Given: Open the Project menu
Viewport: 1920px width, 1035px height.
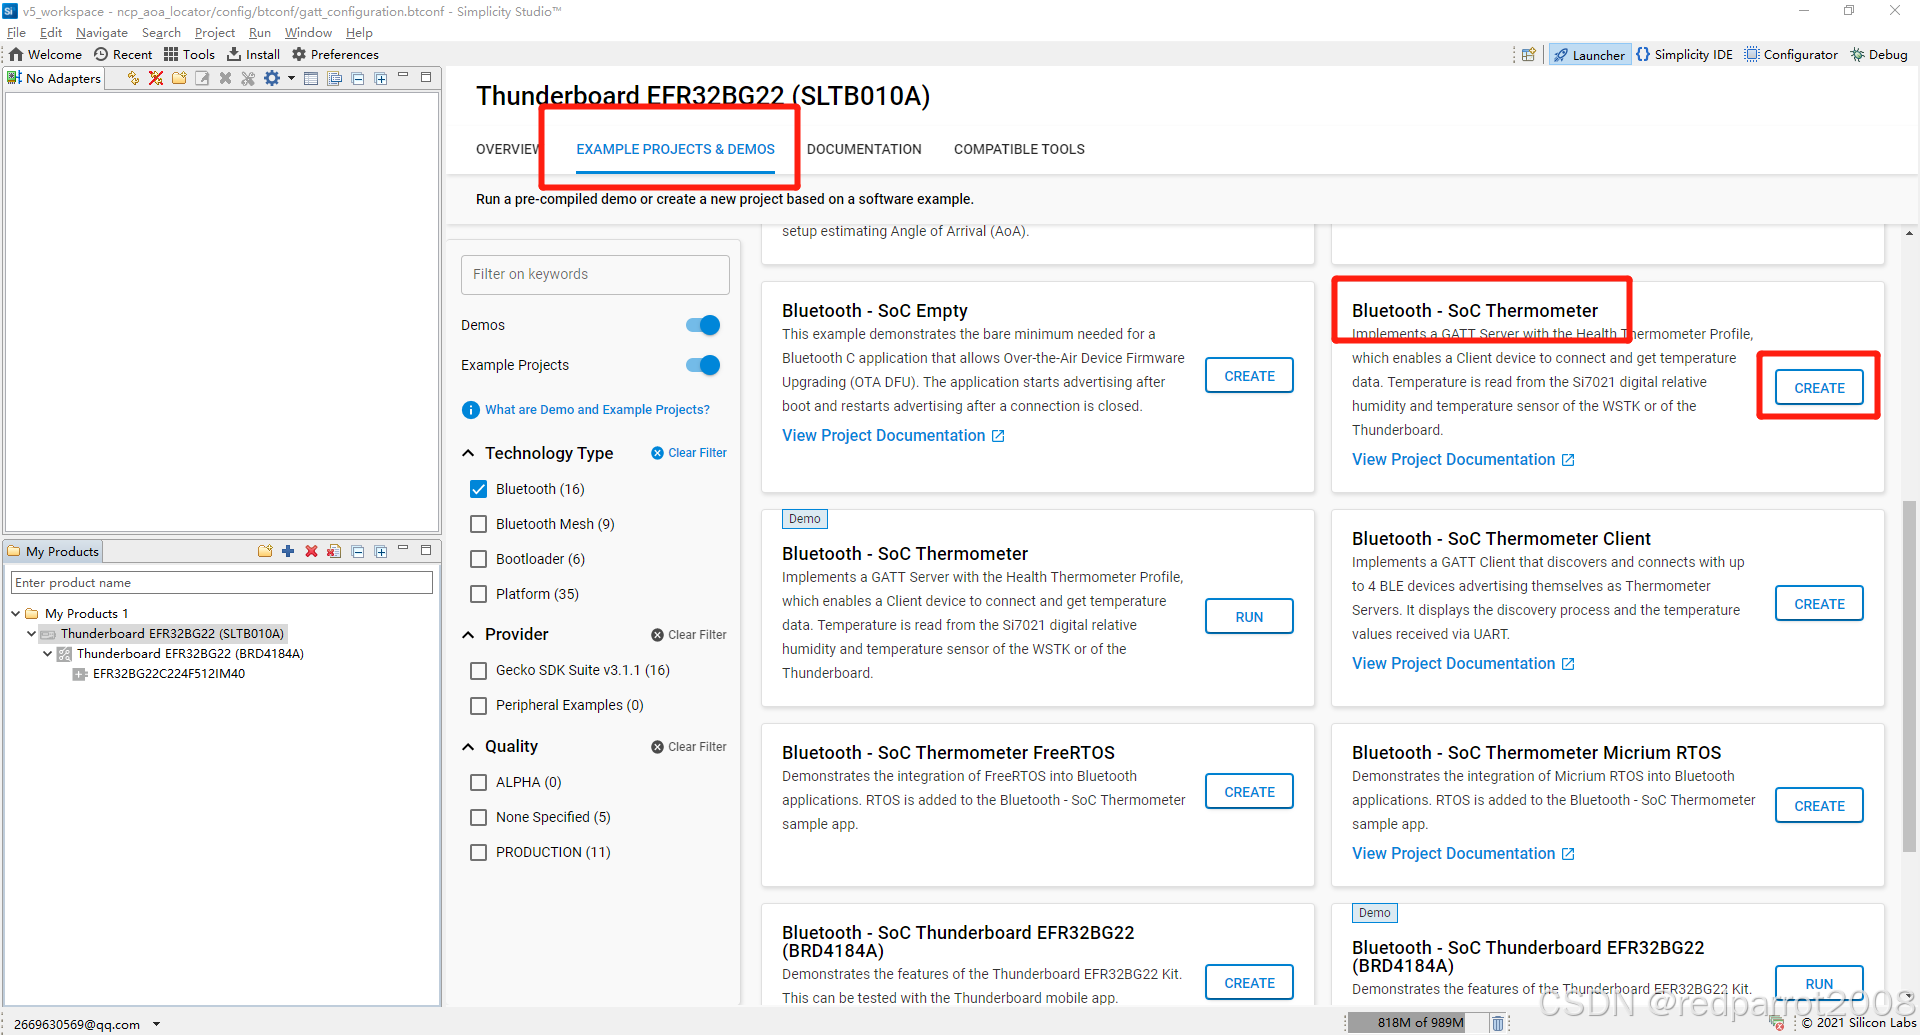Looking at the screenshot, I should point(214,33).
